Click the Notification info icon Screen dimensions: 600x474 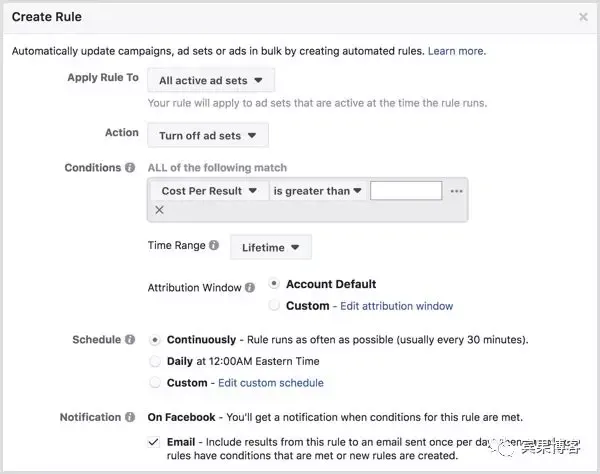click(x=130, y=417)
